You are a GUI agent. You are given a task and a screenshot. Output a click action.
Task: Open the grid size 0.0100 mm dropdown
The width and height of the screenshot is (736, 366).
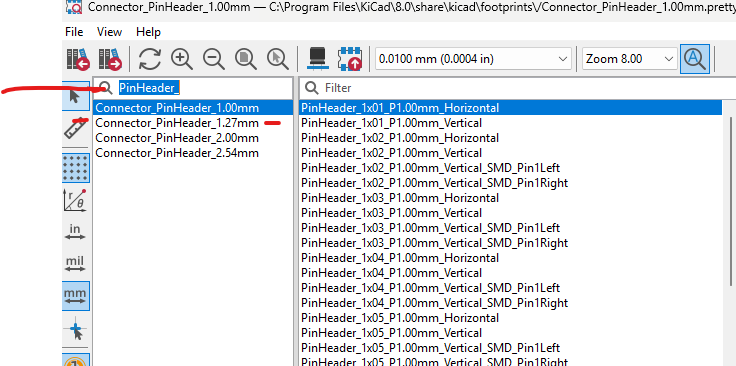(x=473, y=59)
